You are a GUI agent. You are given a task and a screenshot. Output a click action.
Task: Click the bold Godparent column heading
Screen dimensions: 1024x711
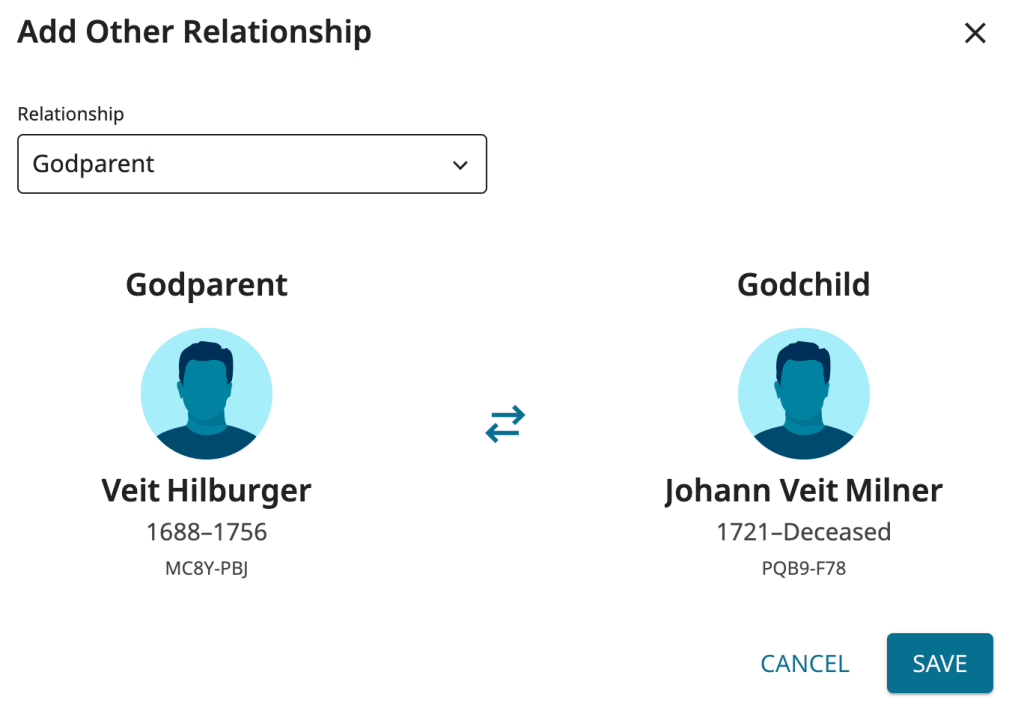[x=206, y=285]
